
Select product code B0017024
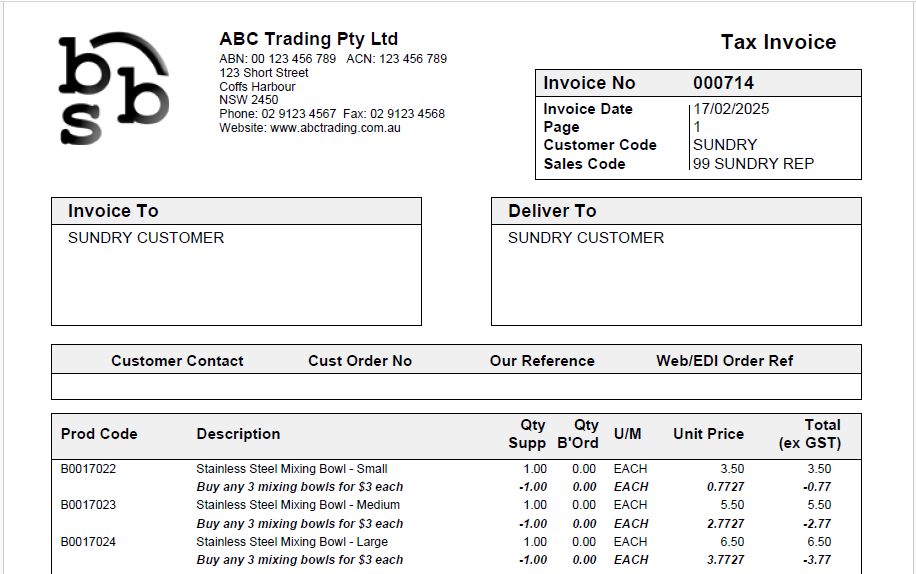88,542
